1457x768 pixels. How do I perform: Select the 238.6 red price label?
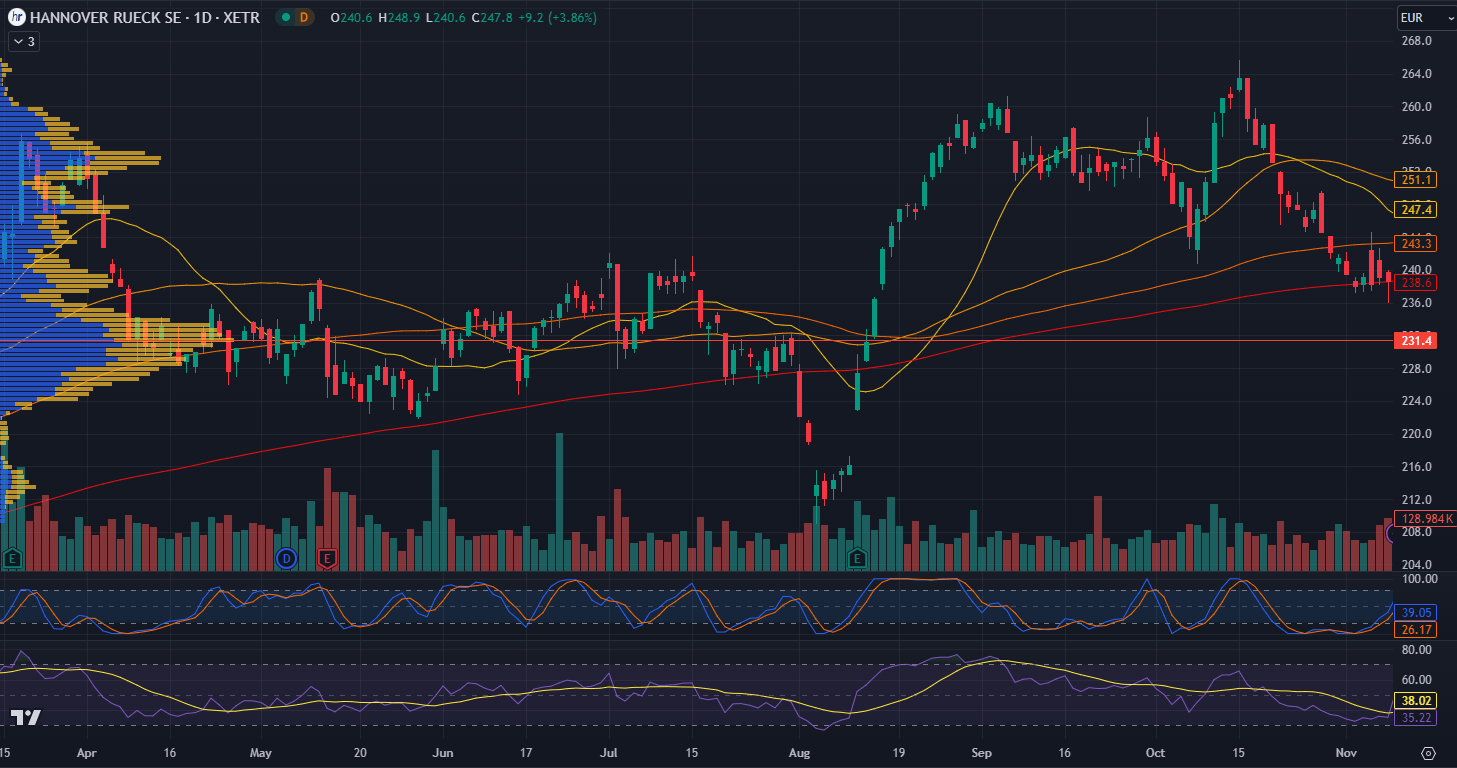pyautogui.click(x=1415, y=283)
